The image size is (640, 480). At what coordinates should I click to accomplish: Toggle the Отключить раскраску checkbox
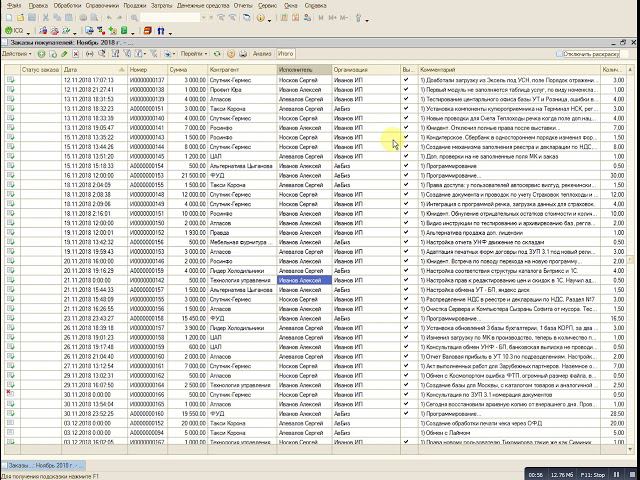(559, 54)
